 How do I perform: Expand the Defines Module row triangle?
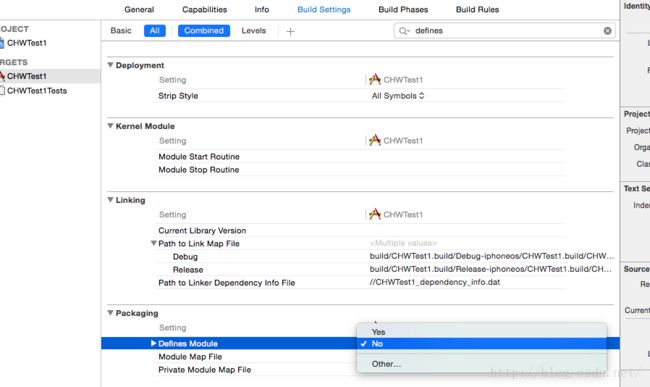(x=153, y=343)
